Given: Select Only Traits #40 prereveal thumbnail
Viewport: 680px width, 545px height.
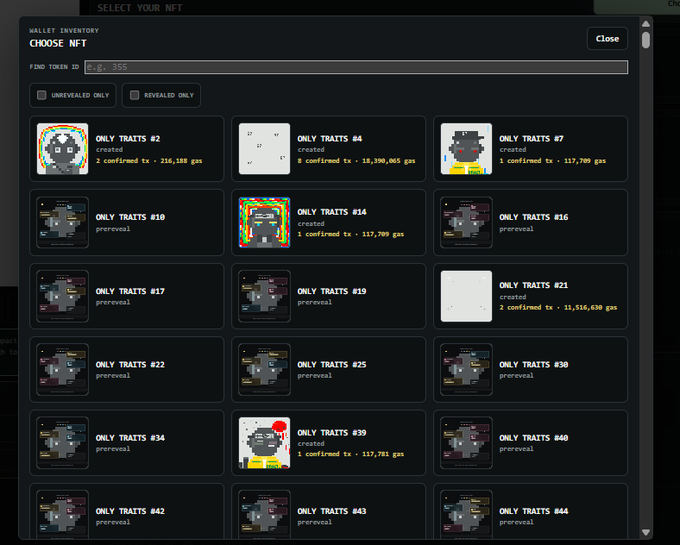Looking at the screenshot, I should pyautogui.click(x=466, y=443).
